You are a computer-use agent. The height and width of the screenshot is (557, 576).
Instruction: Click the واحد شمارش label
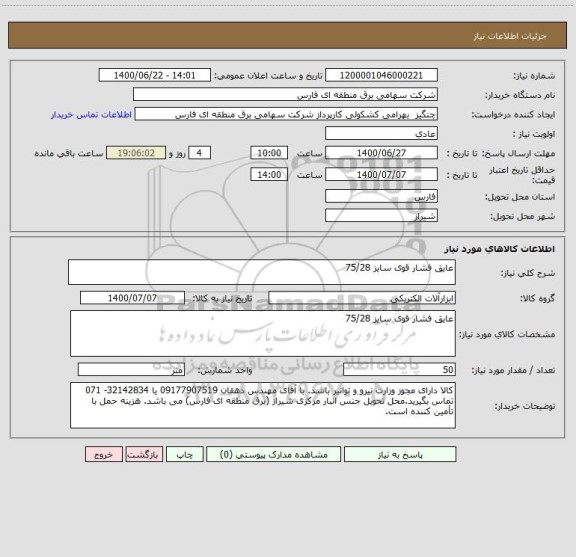pos(225,370)
